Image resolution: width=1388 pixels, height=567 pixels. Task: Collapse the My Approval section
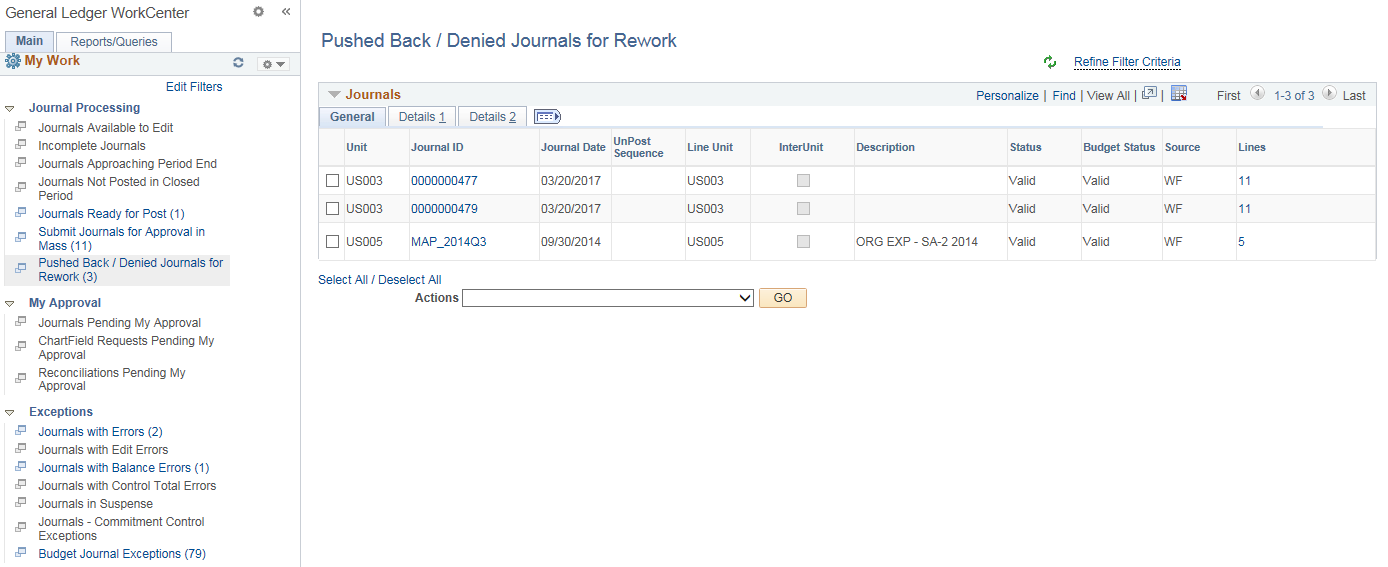10,303
